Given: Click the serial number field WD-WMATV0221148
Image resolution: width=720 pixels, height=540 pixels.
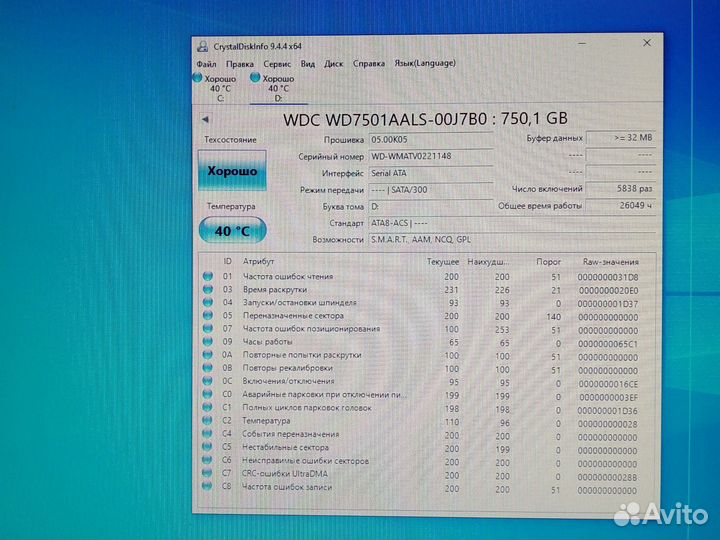Looking at the screenshot, I should pyautogui.click(x=431, y=157).
